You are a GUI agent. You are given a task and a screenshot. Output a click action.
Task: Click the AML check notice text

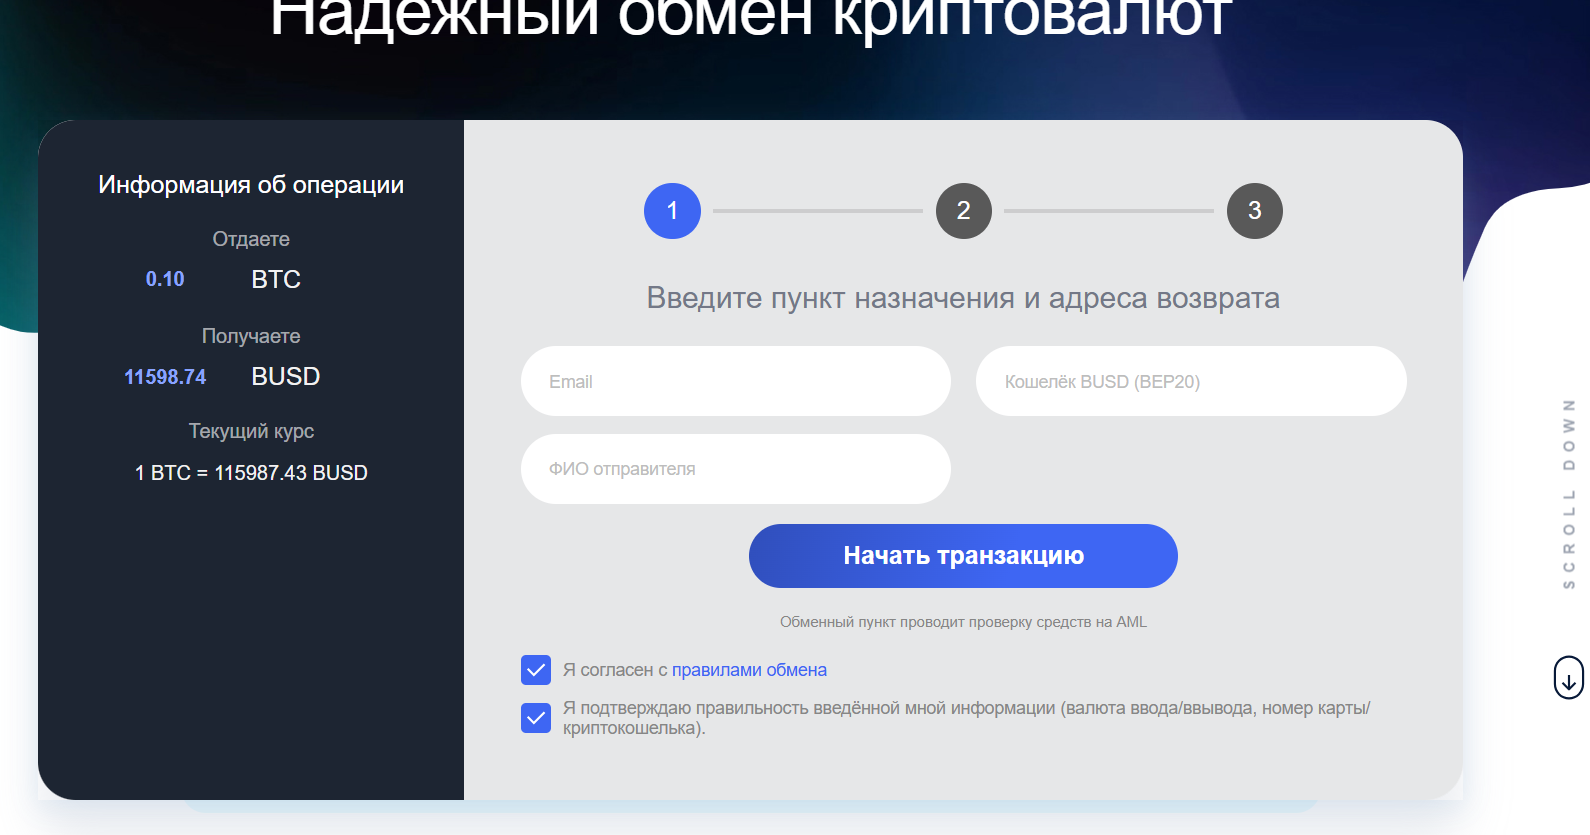tap(963, 622)
